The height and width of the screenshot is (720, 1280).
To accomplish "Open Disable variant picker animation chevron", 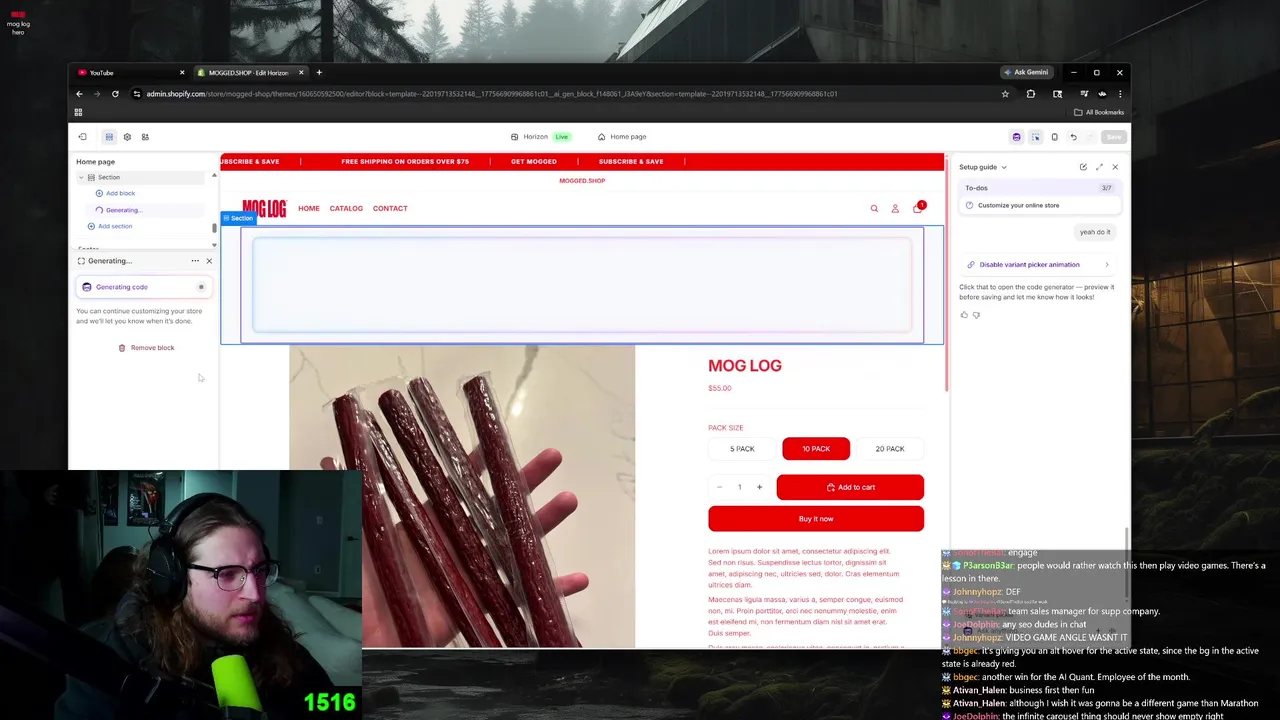I will (1107, 265).
